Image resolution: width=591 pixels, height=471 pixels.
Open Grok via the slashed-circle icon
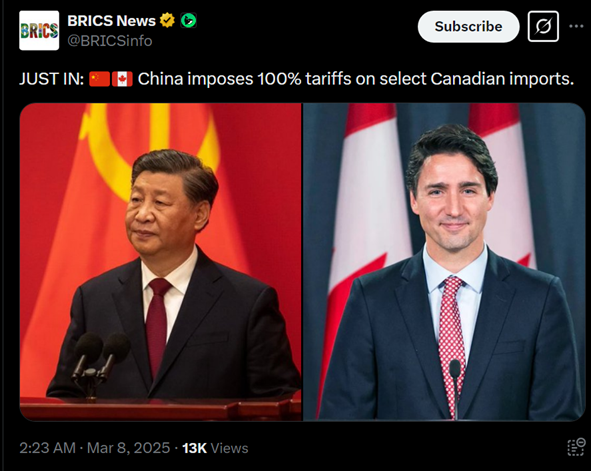543,26
